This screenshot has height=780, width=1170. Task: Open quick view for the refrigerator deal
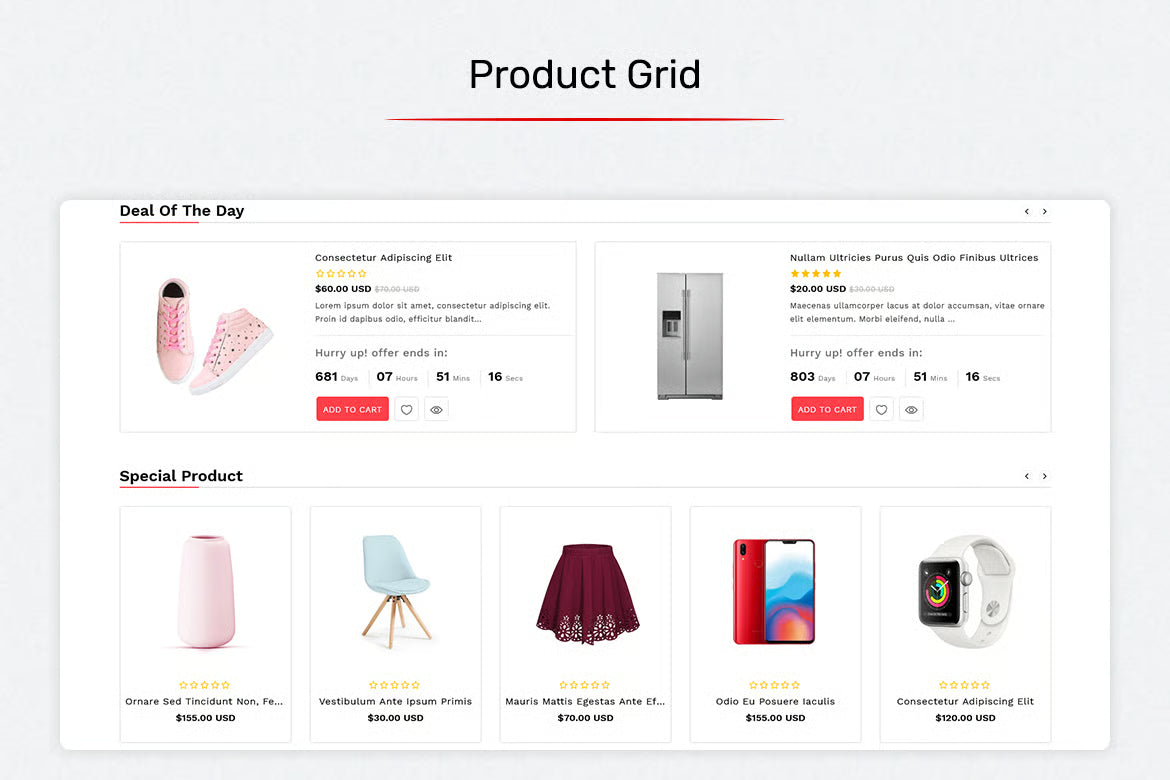(x=911, y=409)
